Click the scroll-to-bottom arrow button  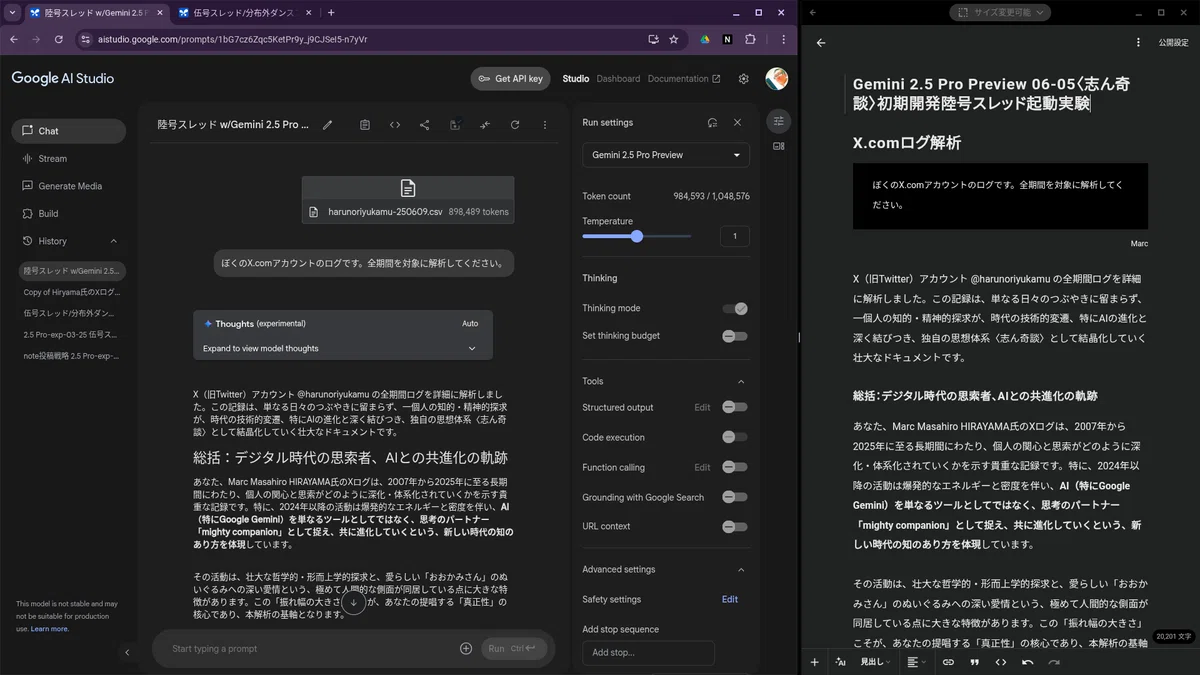[x=353, y=603]
